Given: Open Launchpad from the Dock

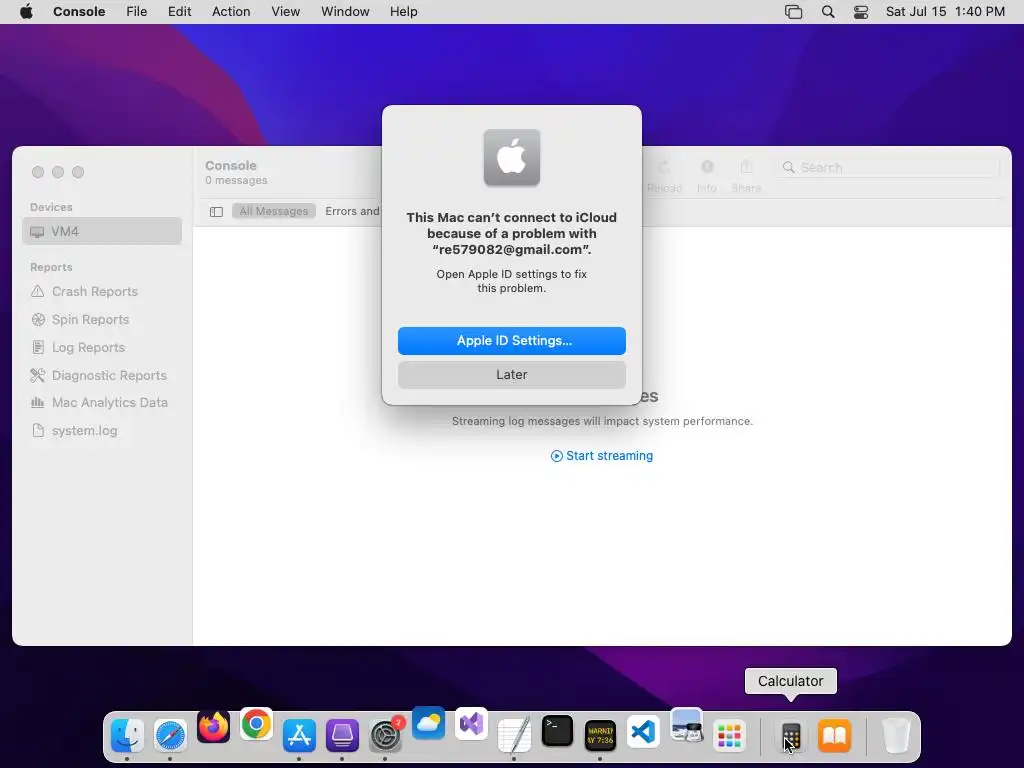Looking at the screenshot, I should [729, 736].
